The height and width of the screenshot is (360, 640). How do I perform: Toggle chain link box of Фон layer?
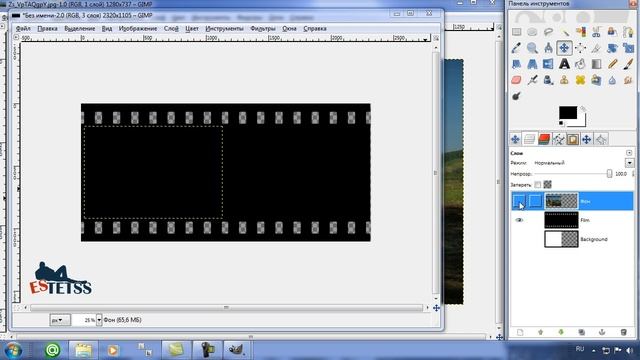(535, 201)
